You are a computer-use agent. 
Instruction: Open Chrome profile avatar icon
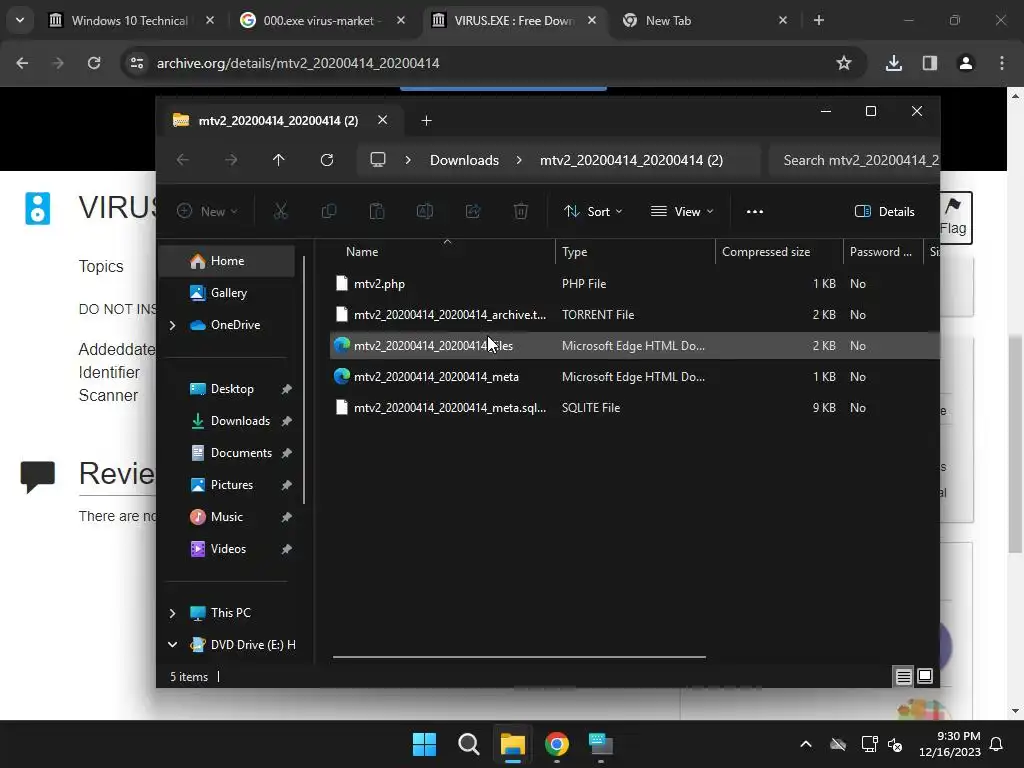(966, 63)
